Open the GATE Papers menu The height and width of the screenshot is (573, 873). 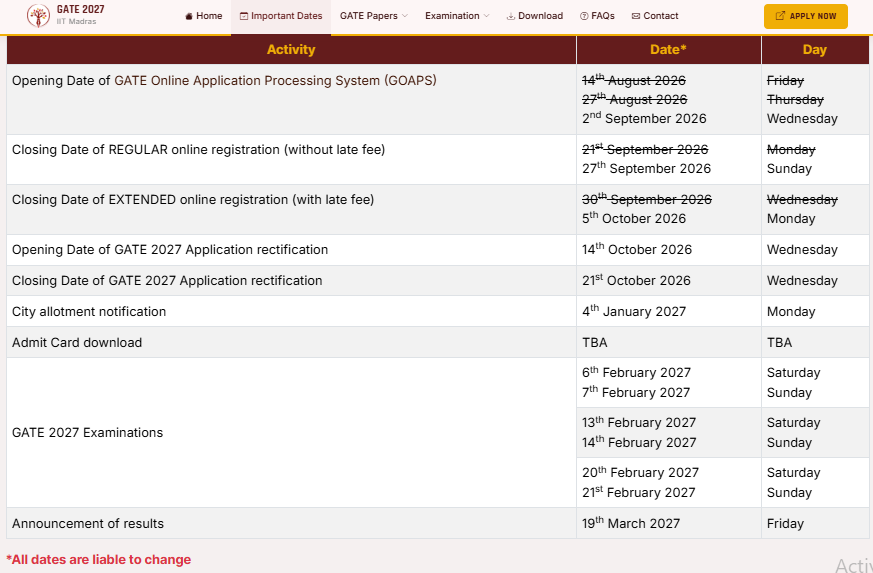[374, 16]
